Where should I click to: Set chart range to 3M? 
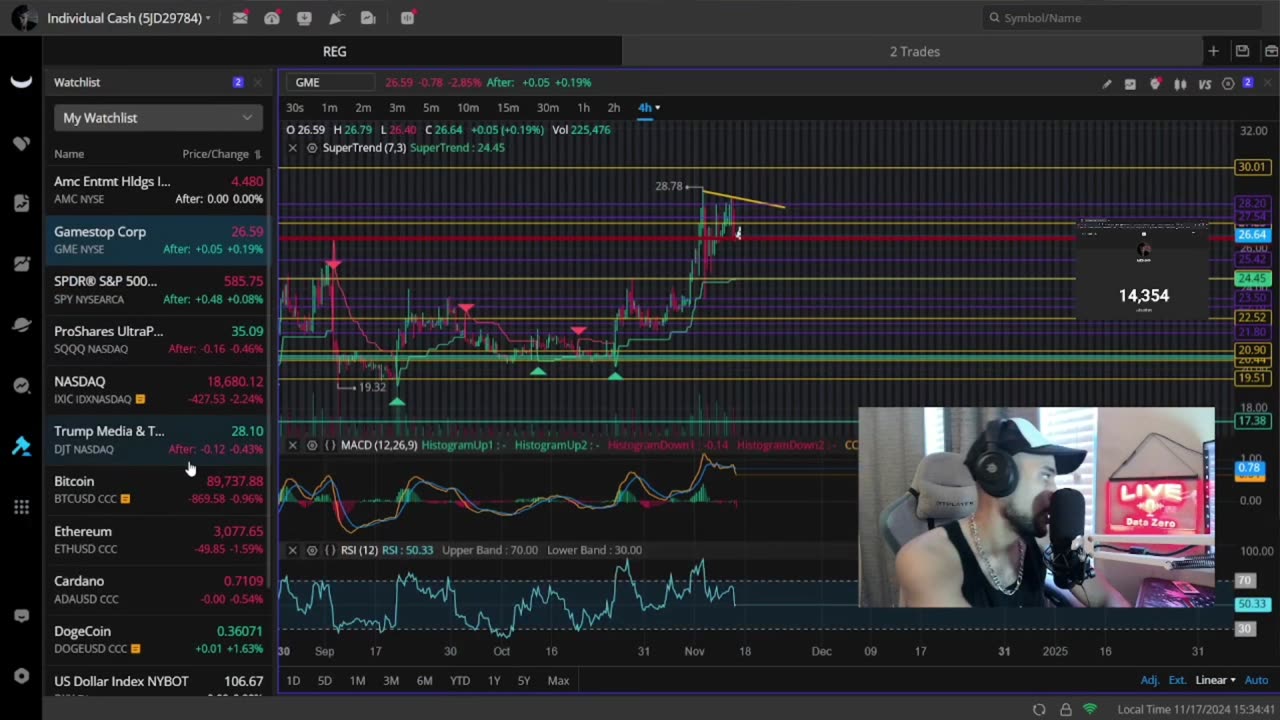(x=391, y=681)
